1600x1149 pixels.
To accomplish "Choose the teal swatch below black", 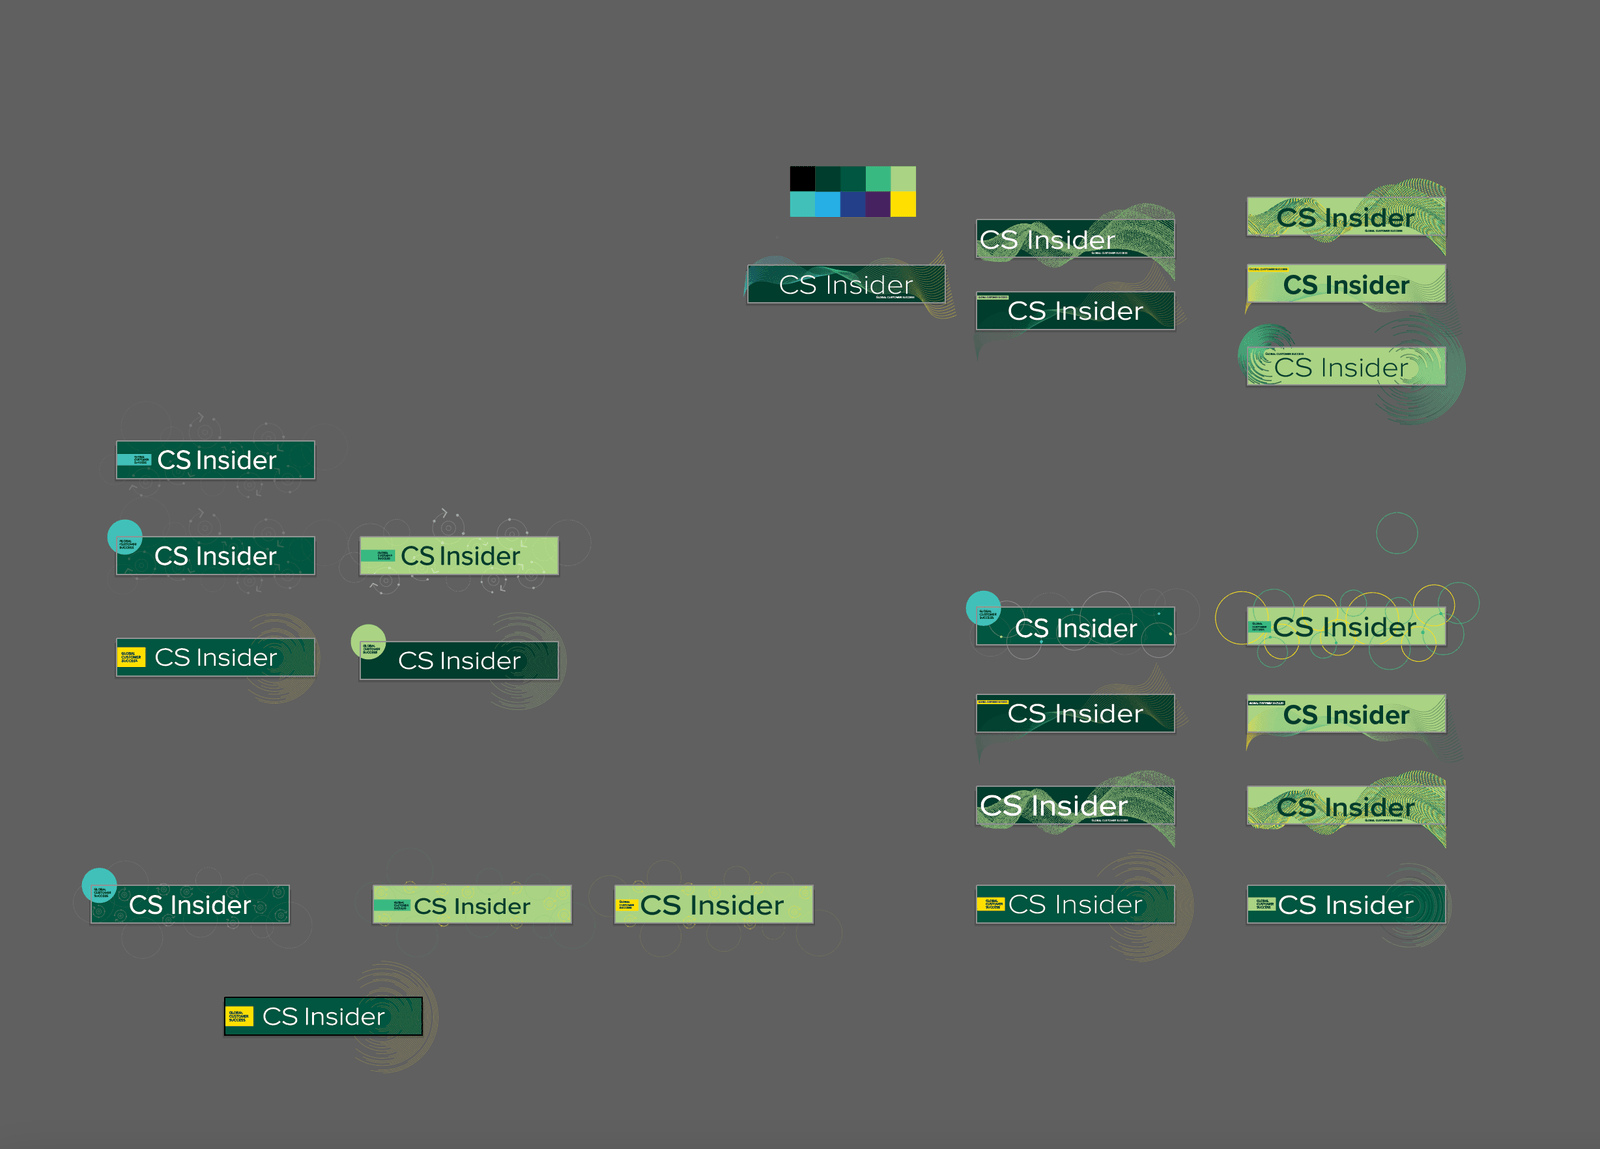I will [802, 204].
